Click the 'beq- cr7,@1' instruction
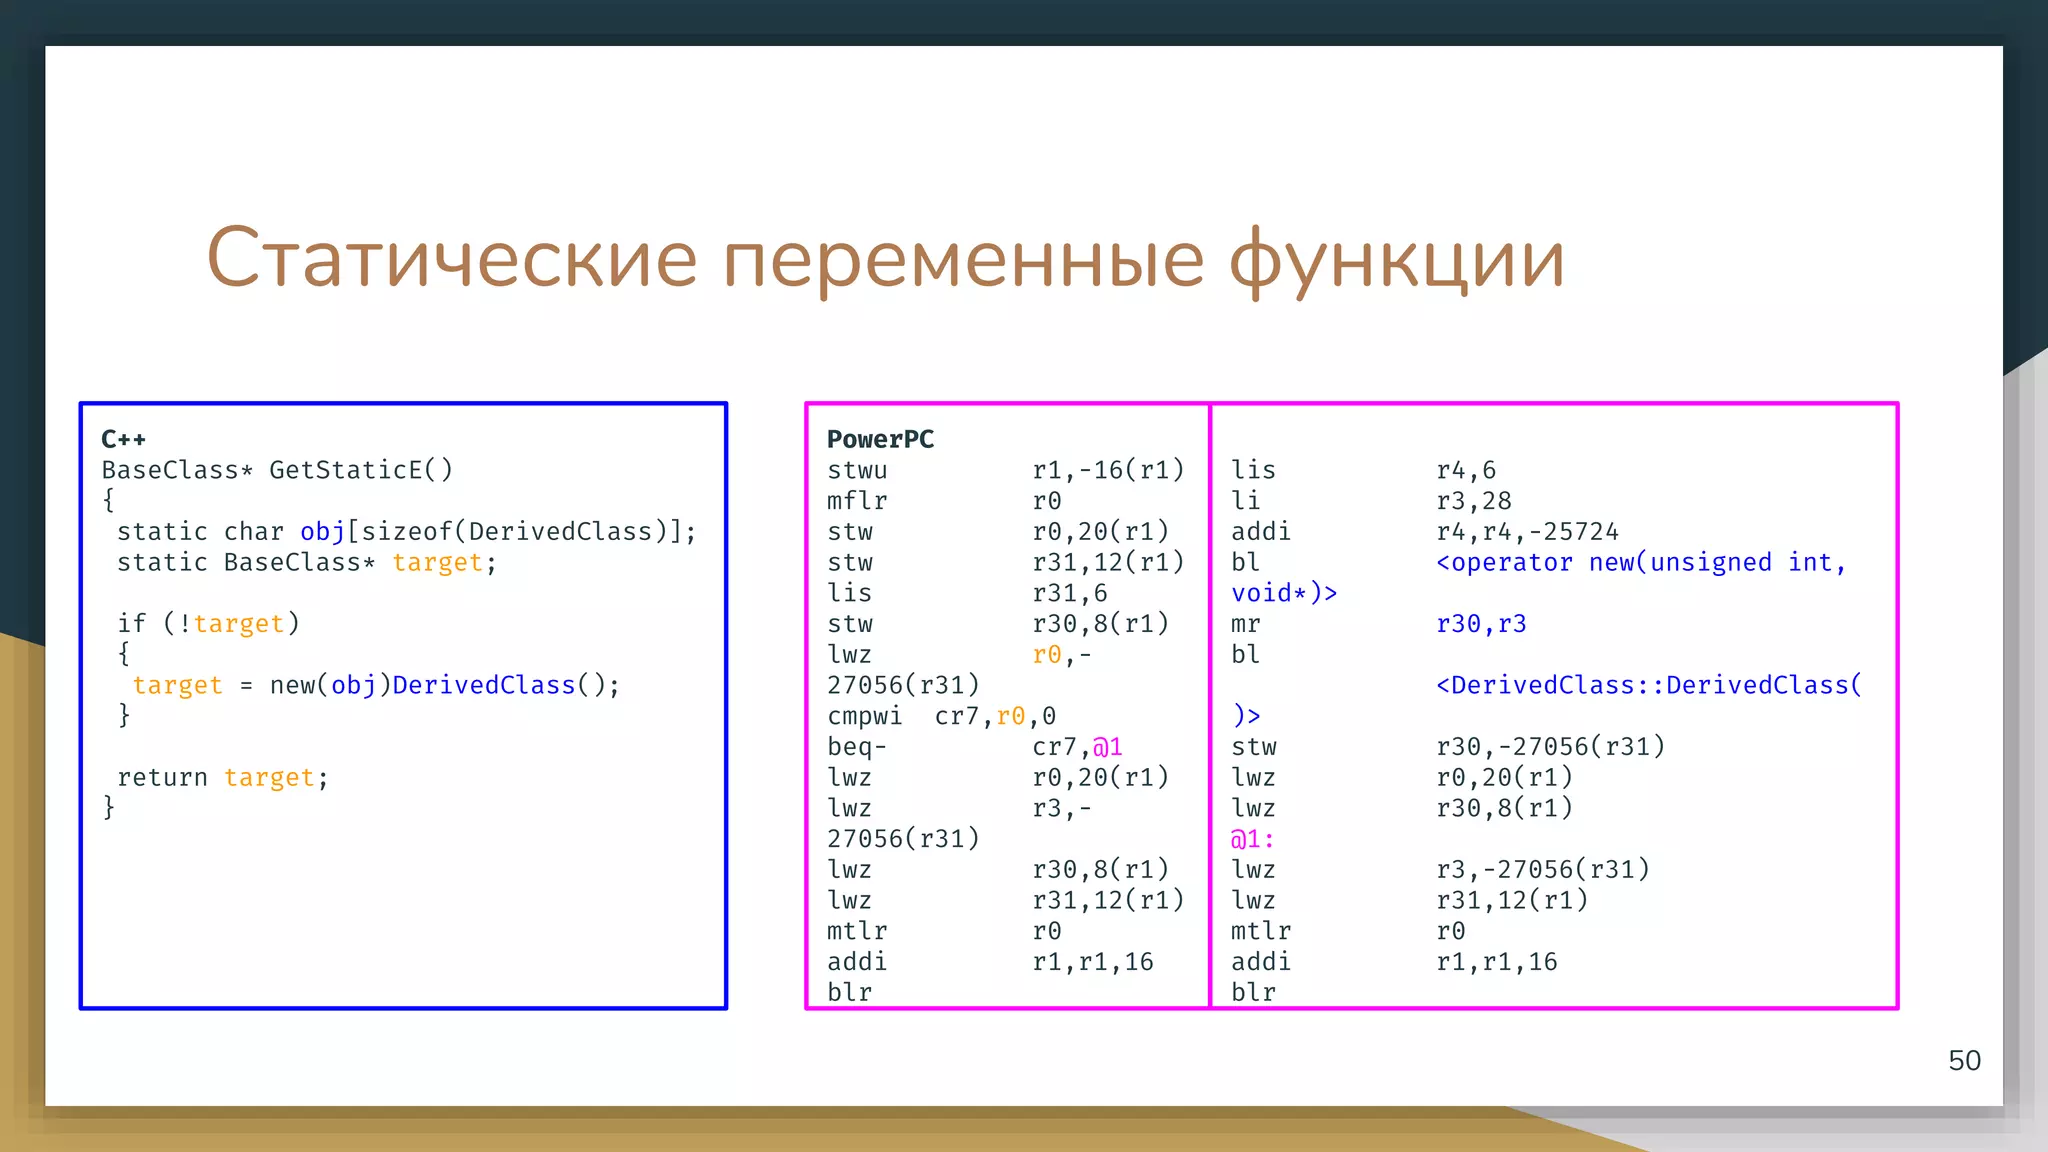 click(x=975, y=747)
